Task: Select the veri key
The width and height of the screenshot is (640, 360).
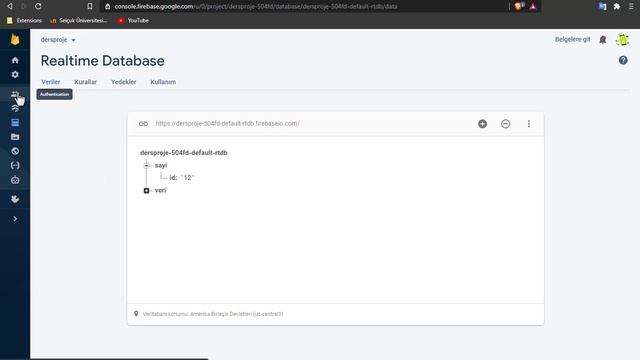Action: [160, 191]
